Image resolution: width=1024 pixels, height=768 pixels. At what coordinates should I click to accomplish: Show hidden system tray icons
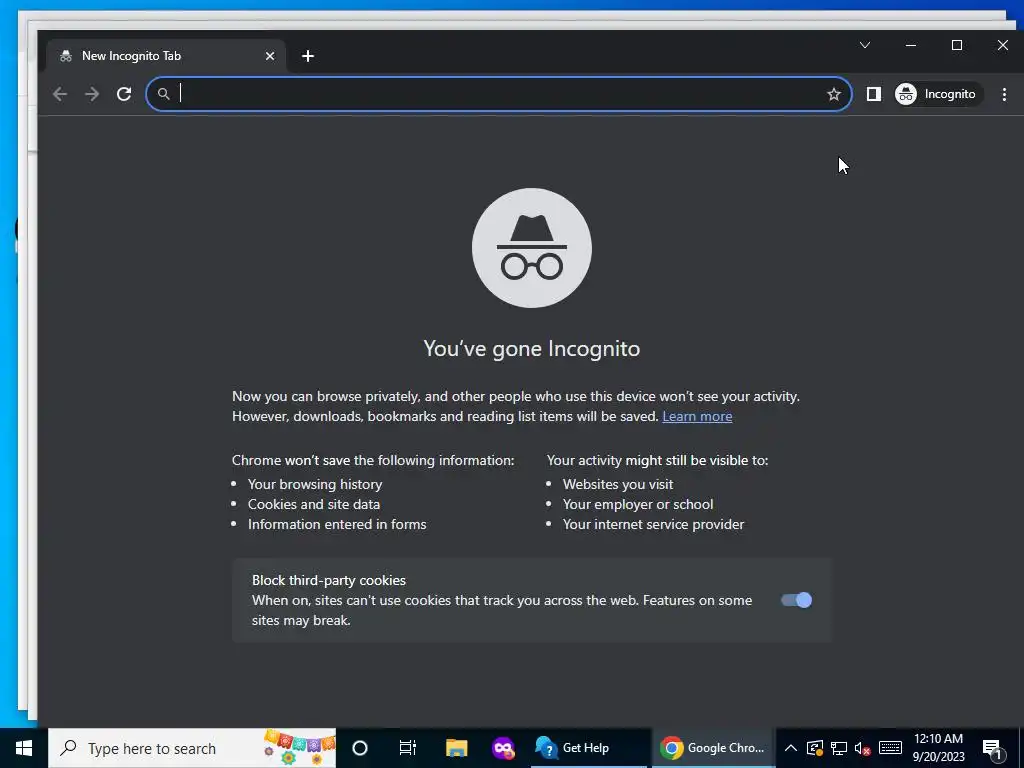[x=790, y=748]
